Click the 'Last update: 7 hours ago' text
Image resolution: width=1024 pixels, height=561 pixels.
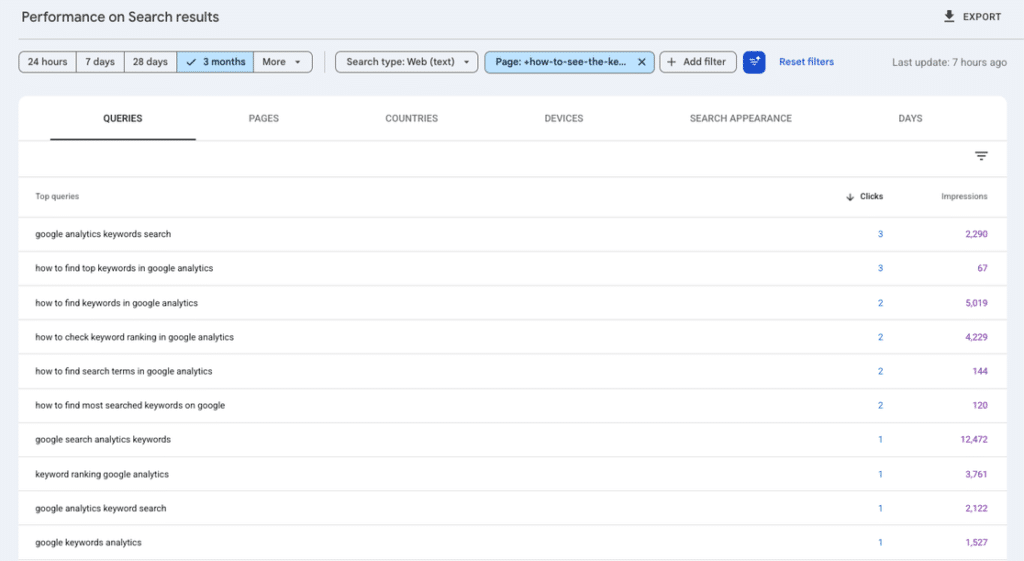[949, 63]
